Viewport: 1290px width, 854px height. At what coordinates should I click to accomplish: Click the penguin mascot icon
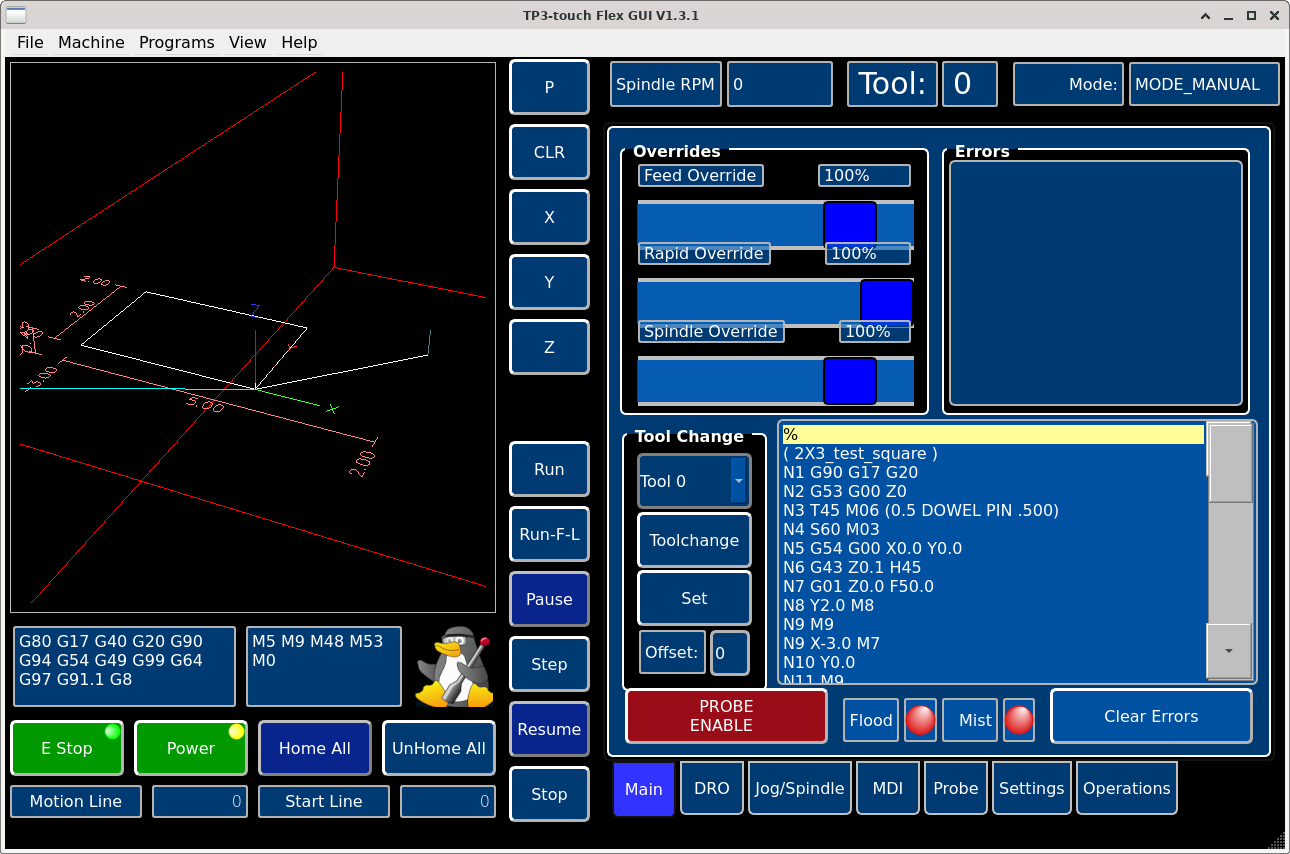click(x=455, y=667)
